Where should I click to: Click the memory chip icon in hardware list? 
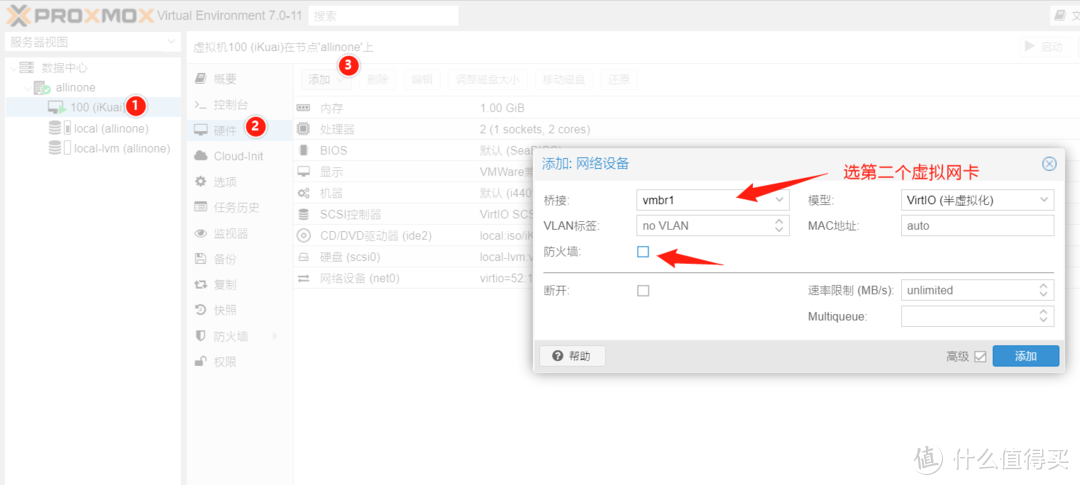[303, 108]
